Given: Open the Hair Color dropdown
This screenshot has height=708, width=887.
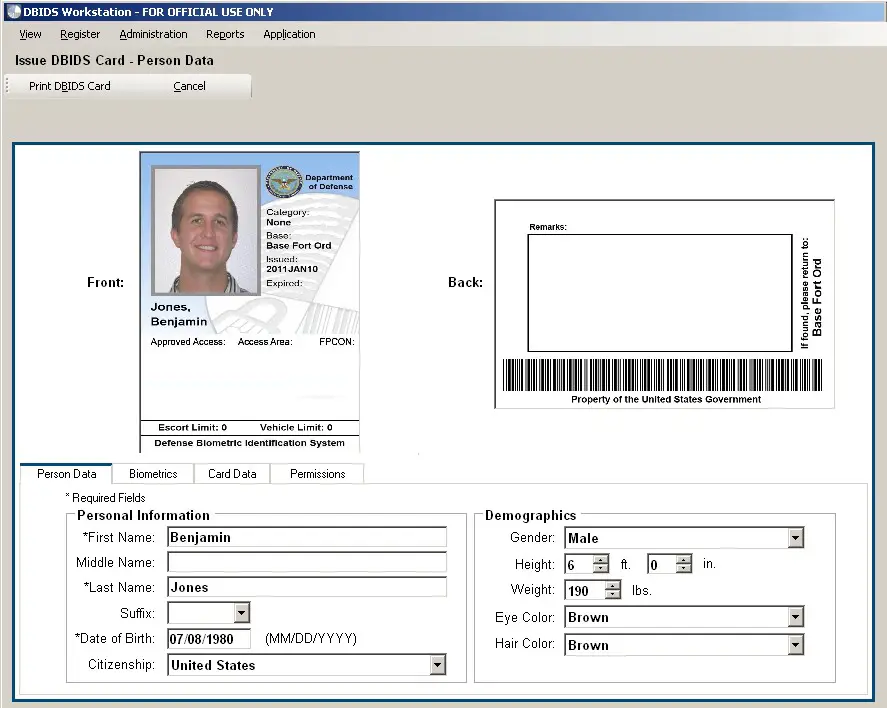Looking at the screenshot, I should 796,645.
